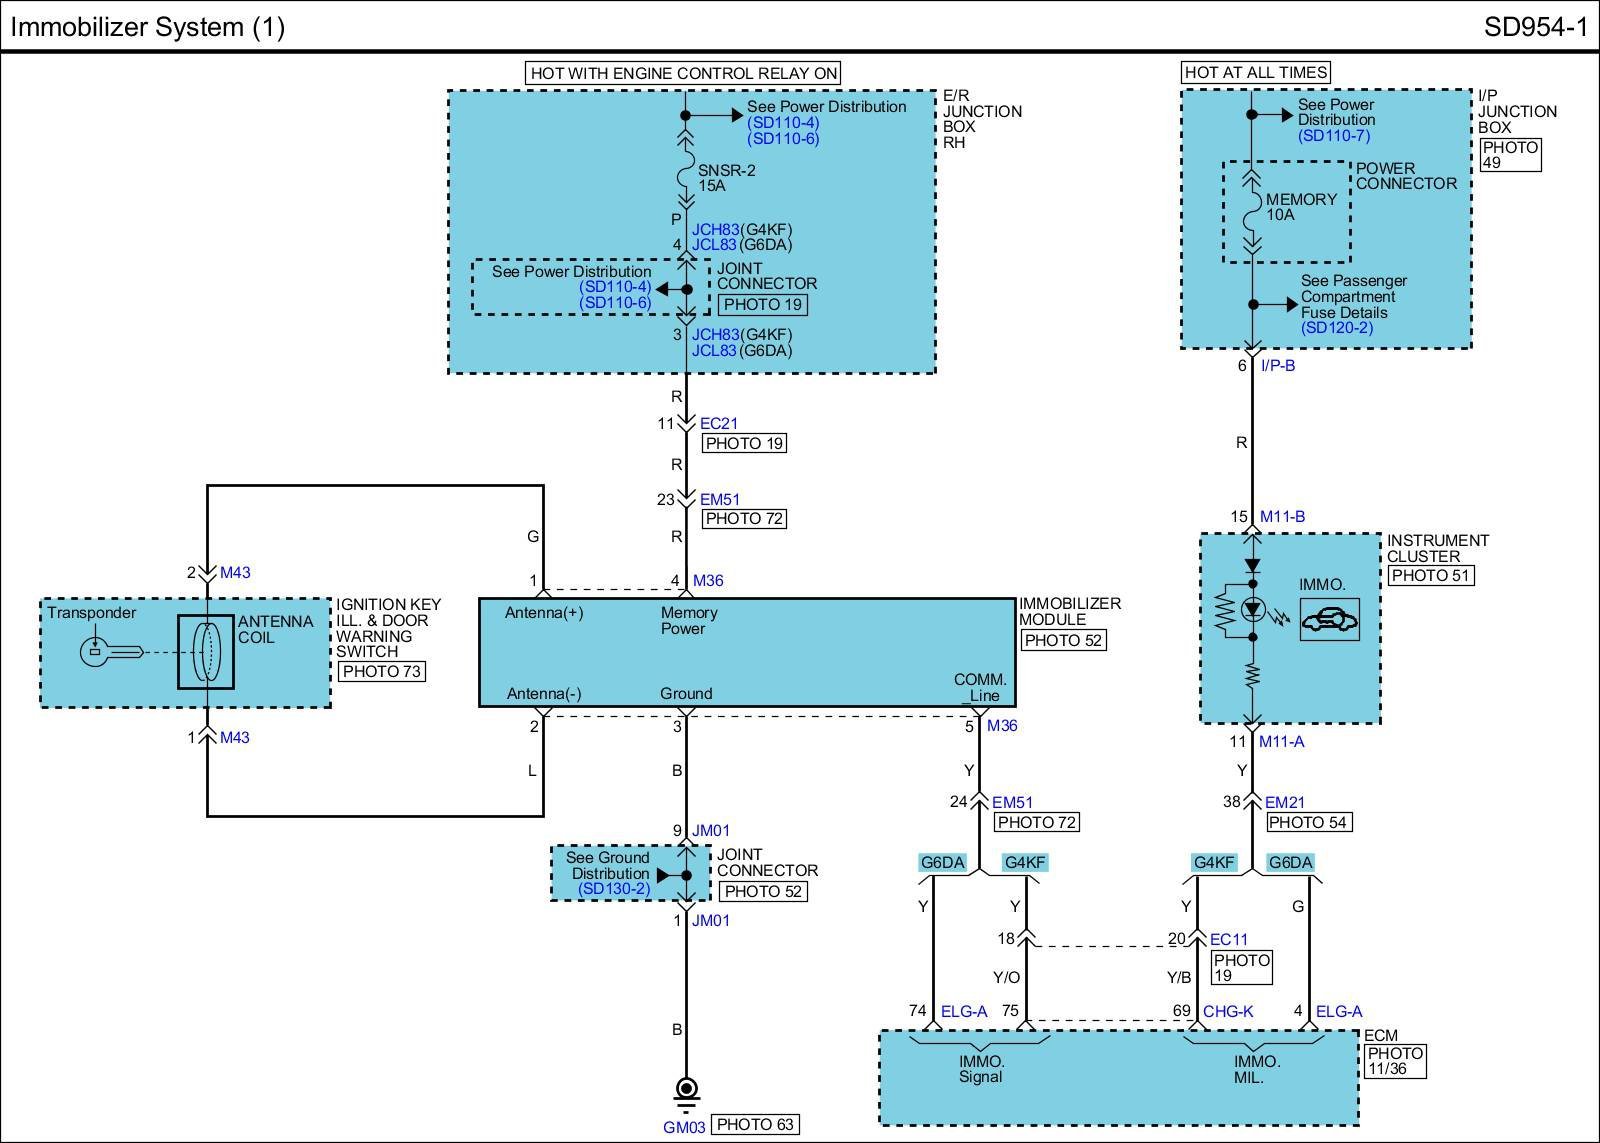This screenshot has height=1143, width=1600.
Task: Open PHOTO 11/36 for the ECM
Action: click(1395, 1061)
